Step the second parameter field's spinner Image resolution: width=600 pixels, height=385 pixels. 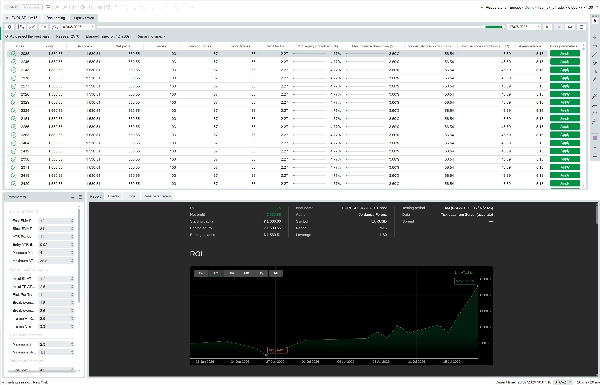click(x=72, y=228)
